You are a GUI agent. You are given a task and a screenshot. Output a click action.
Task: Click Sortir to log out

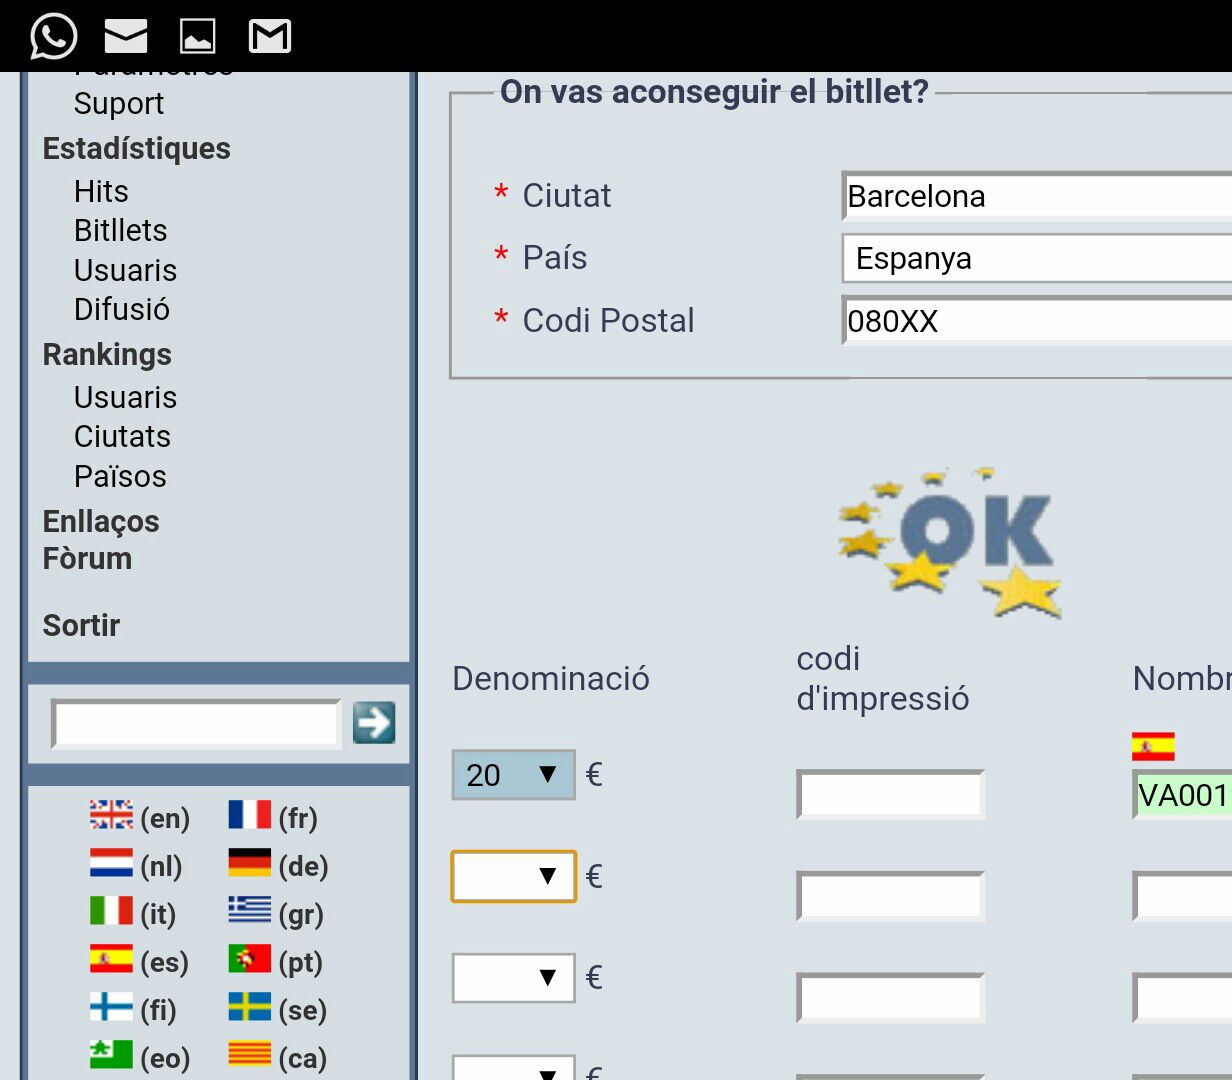pyautogui.click(x=81, y=625)
